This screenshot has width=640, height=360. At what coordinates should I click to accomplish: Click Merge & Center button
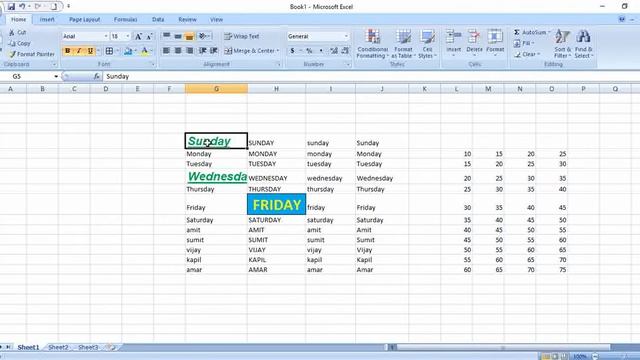click(251, 51)
